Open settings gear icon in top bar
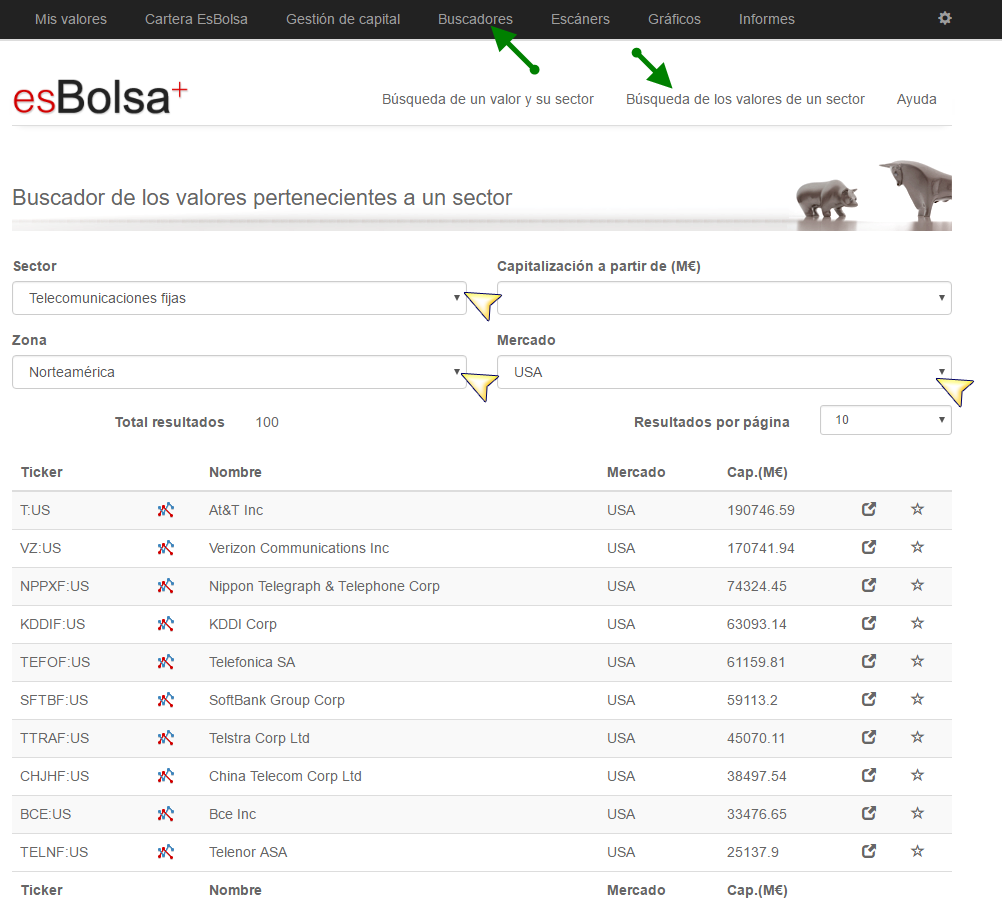 (x=944, y=18)
